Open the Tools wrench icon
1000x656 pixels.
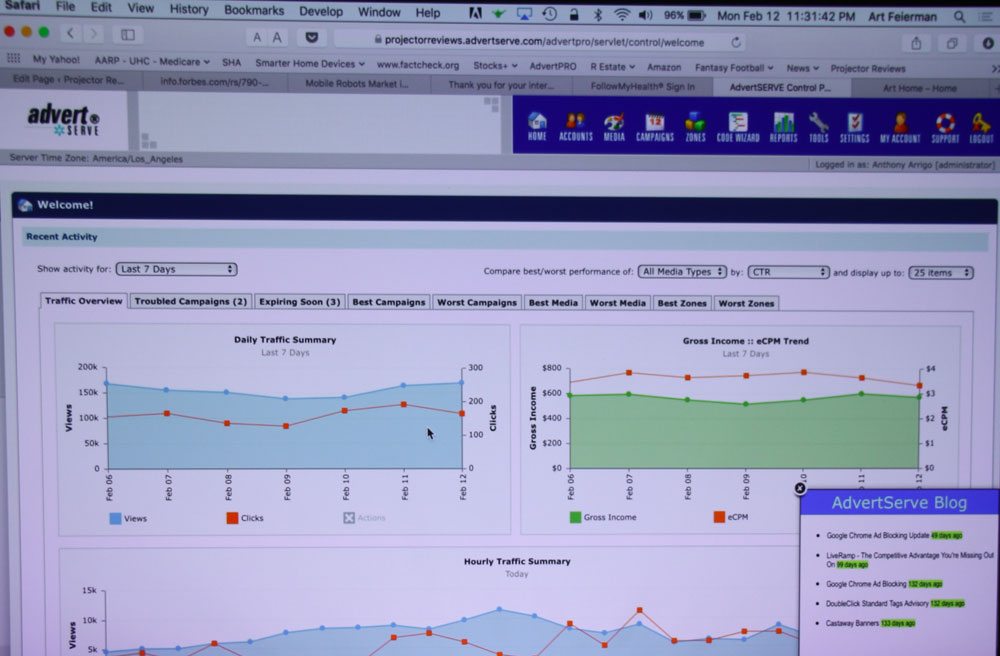818,128
